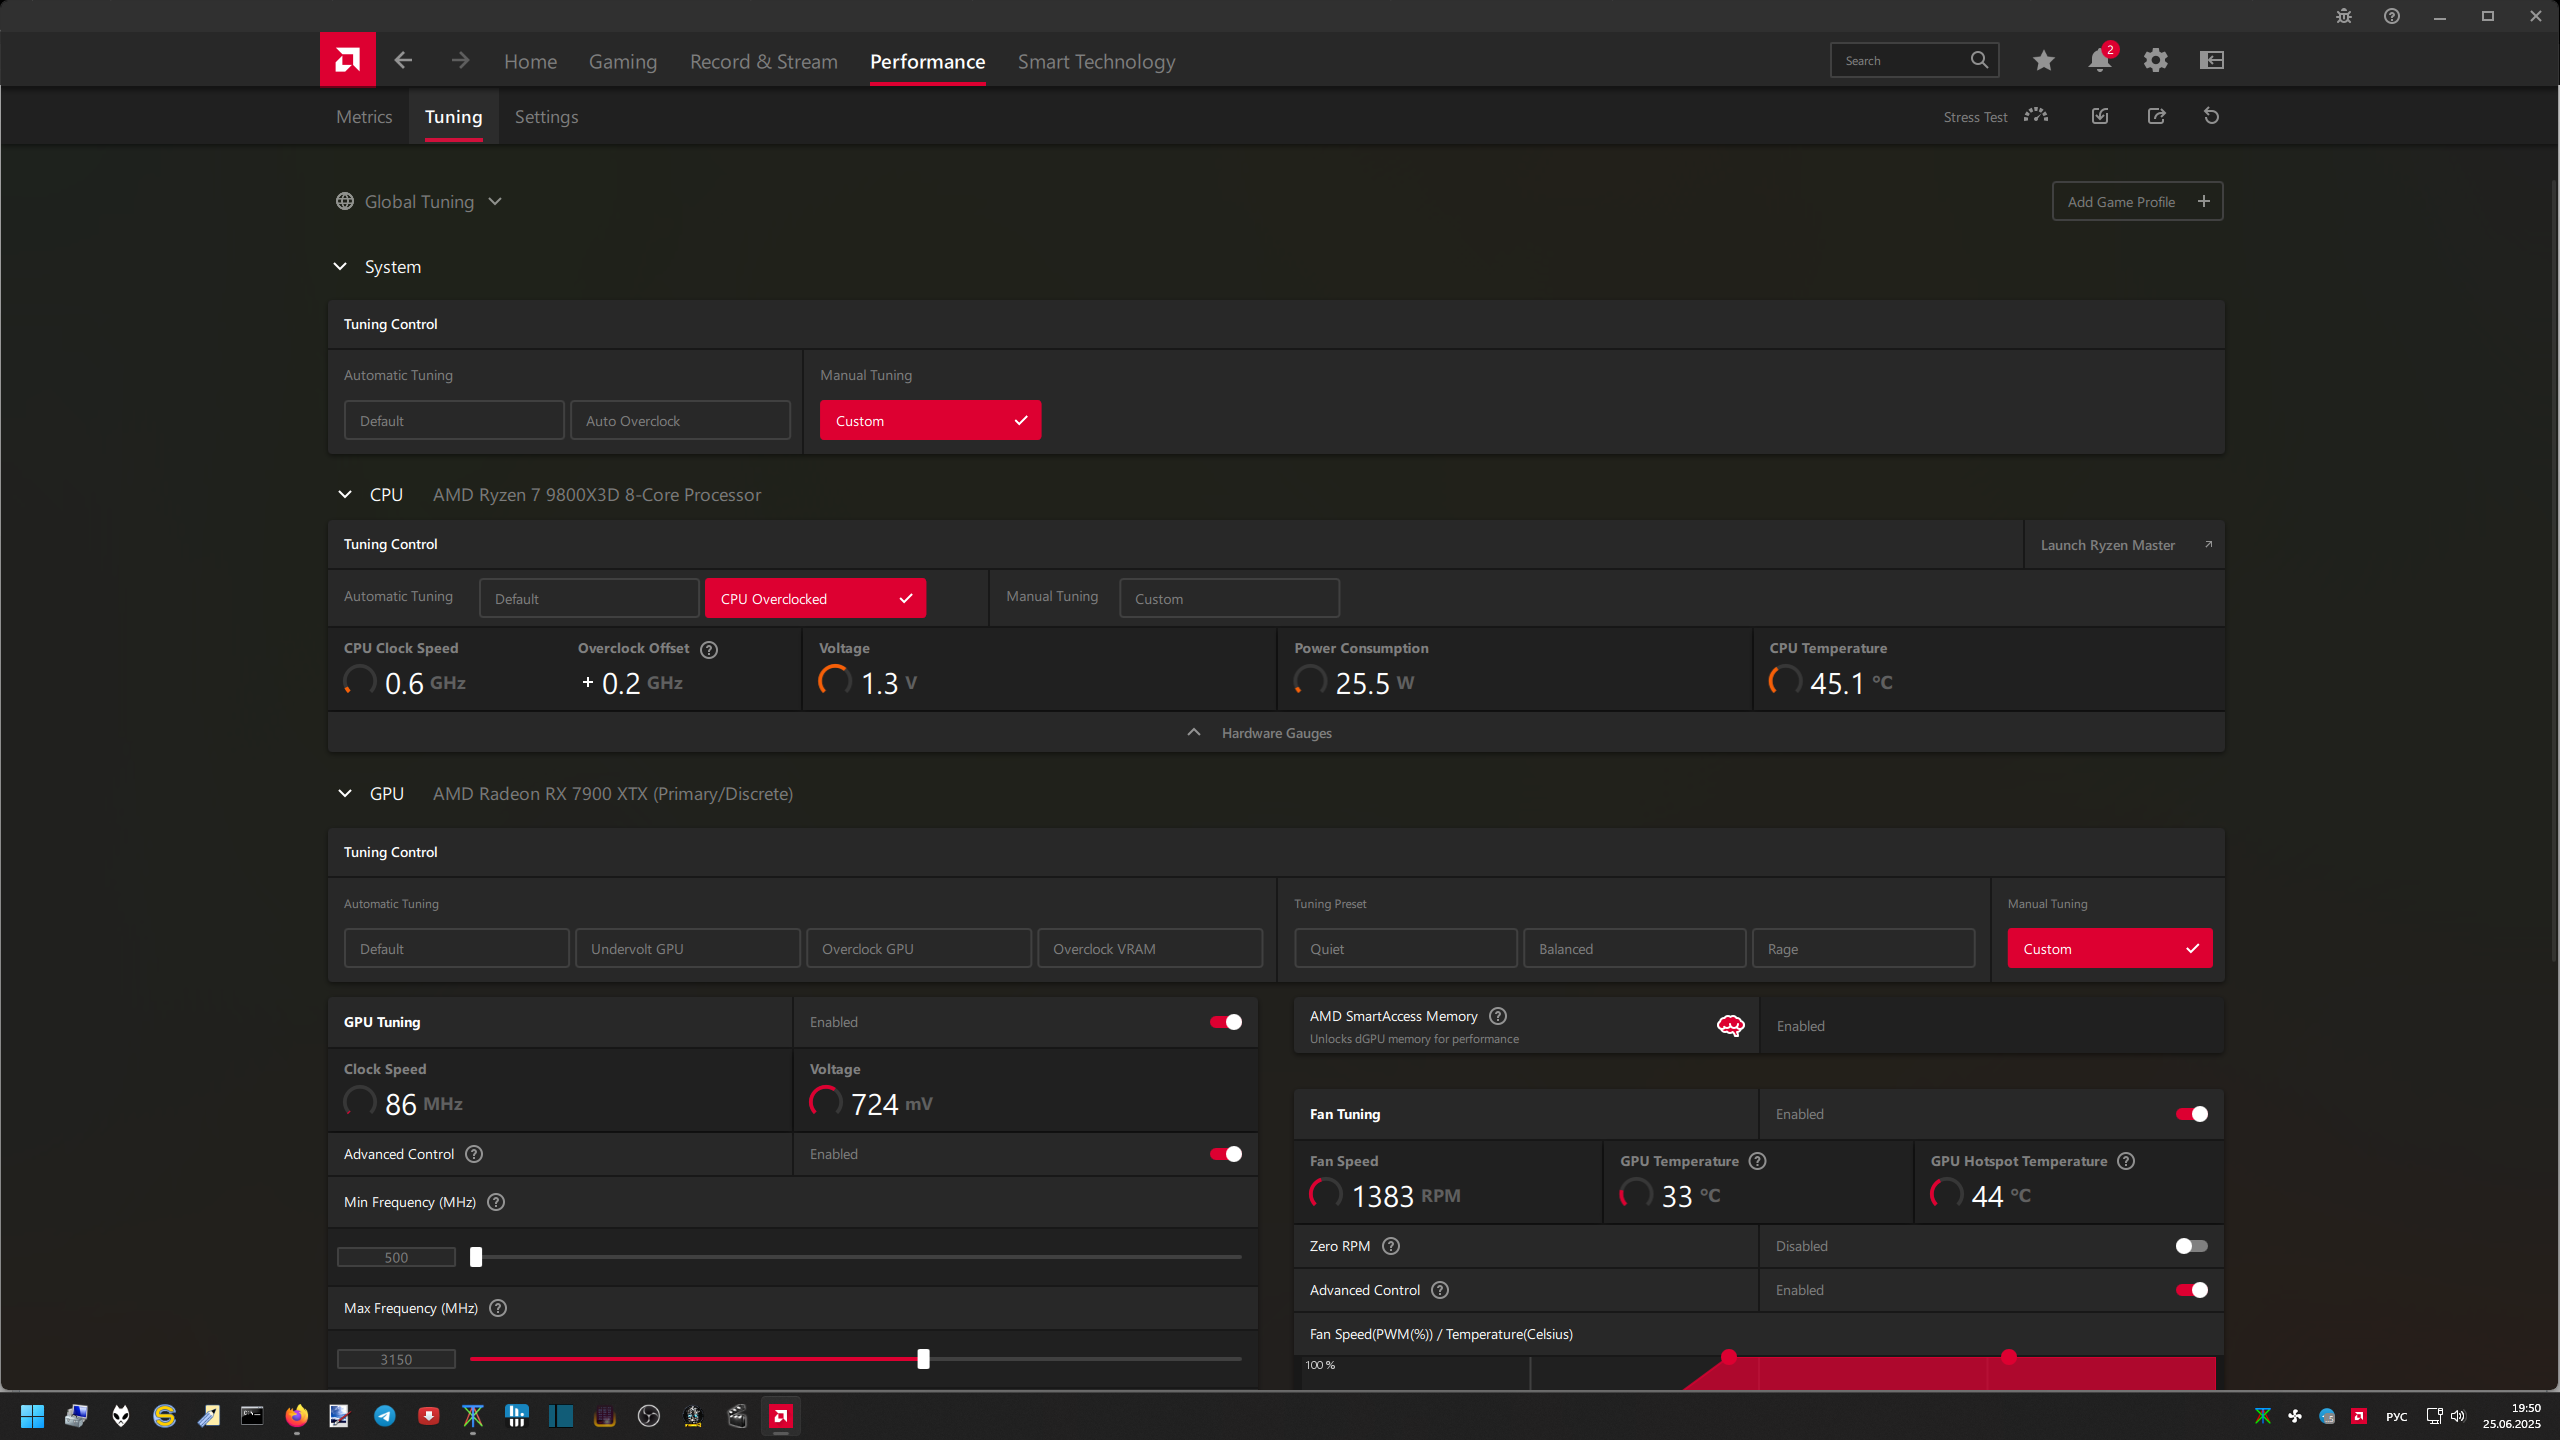
Task: Enable the Zero RPM toggle
Action: tap(2191, 1246)
